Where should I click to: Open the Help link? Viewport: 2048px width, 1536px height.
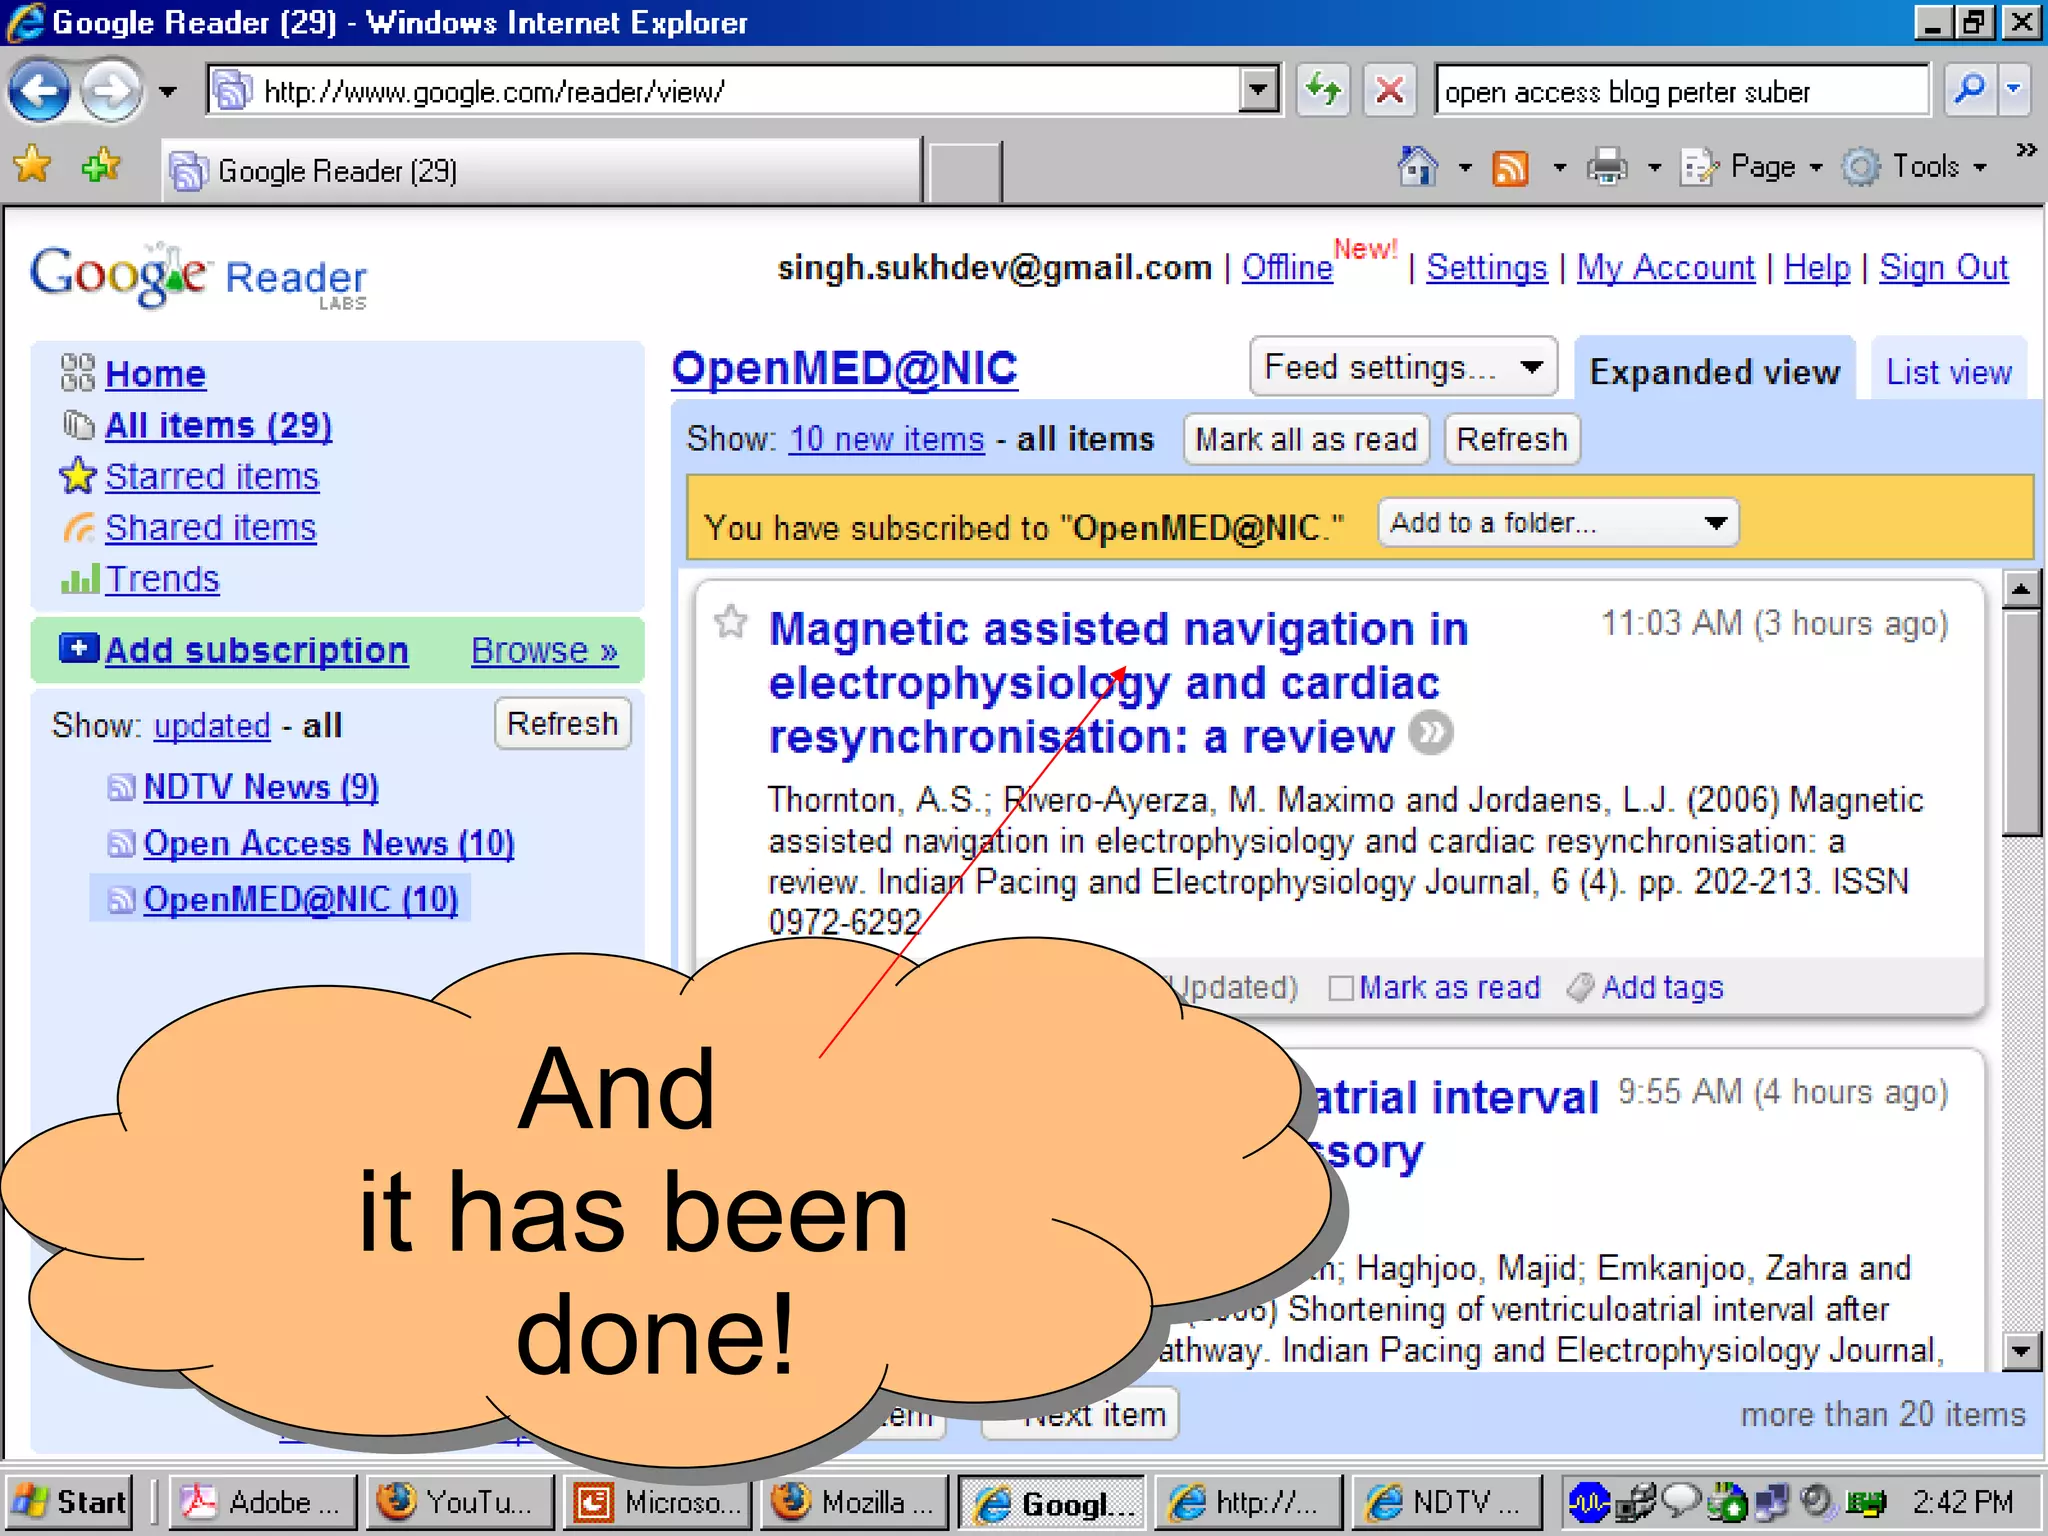click(x=1817, y=267)
